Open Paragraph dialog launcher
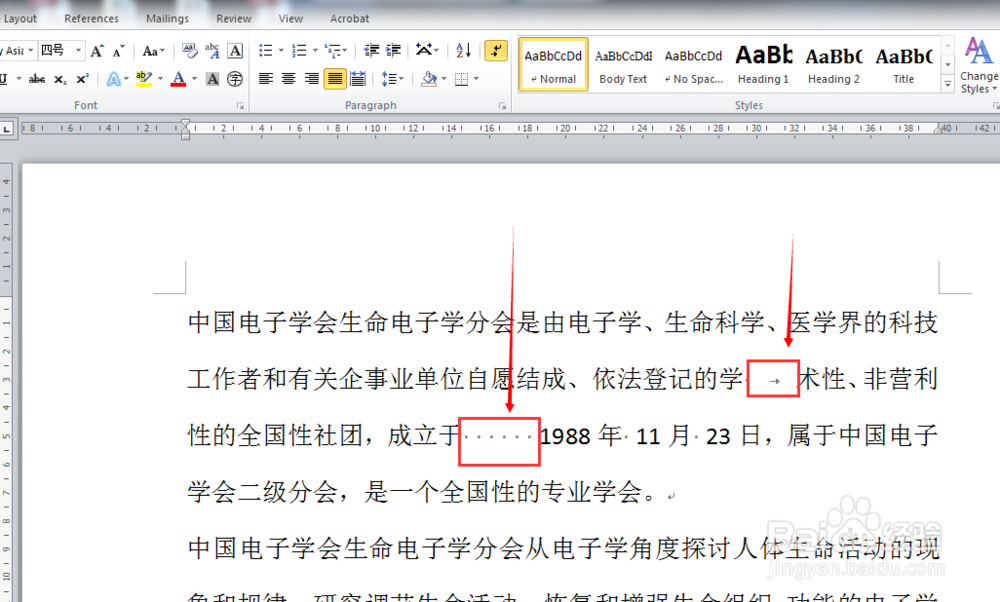 click(503, 106)
